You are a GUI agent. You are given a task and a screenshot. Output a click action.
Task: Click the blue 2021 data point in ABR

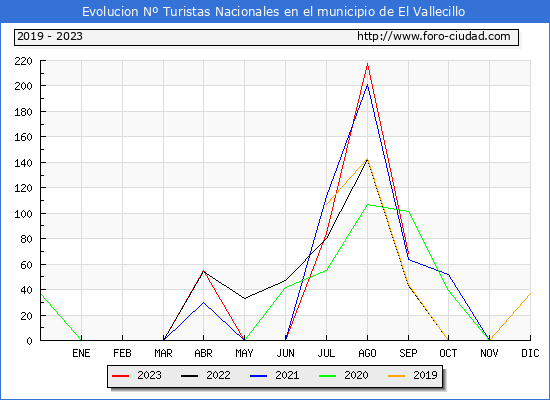203,302
